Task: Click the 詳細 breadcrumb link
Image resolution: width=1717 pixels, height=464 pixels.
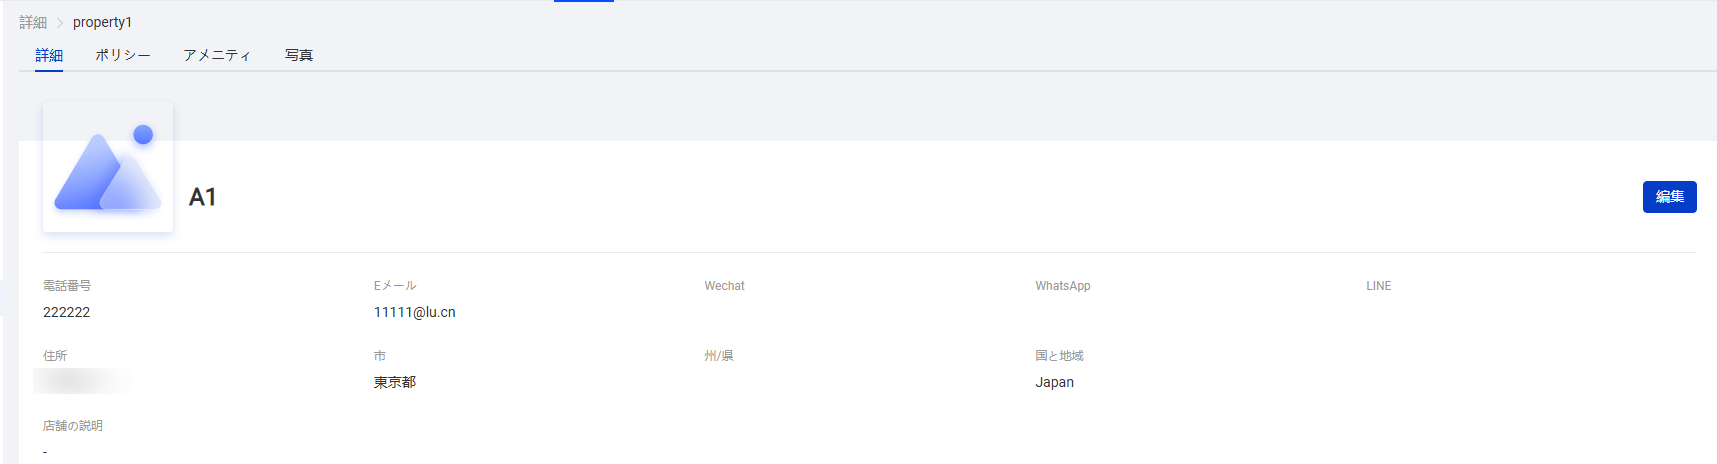Action: 33,22
